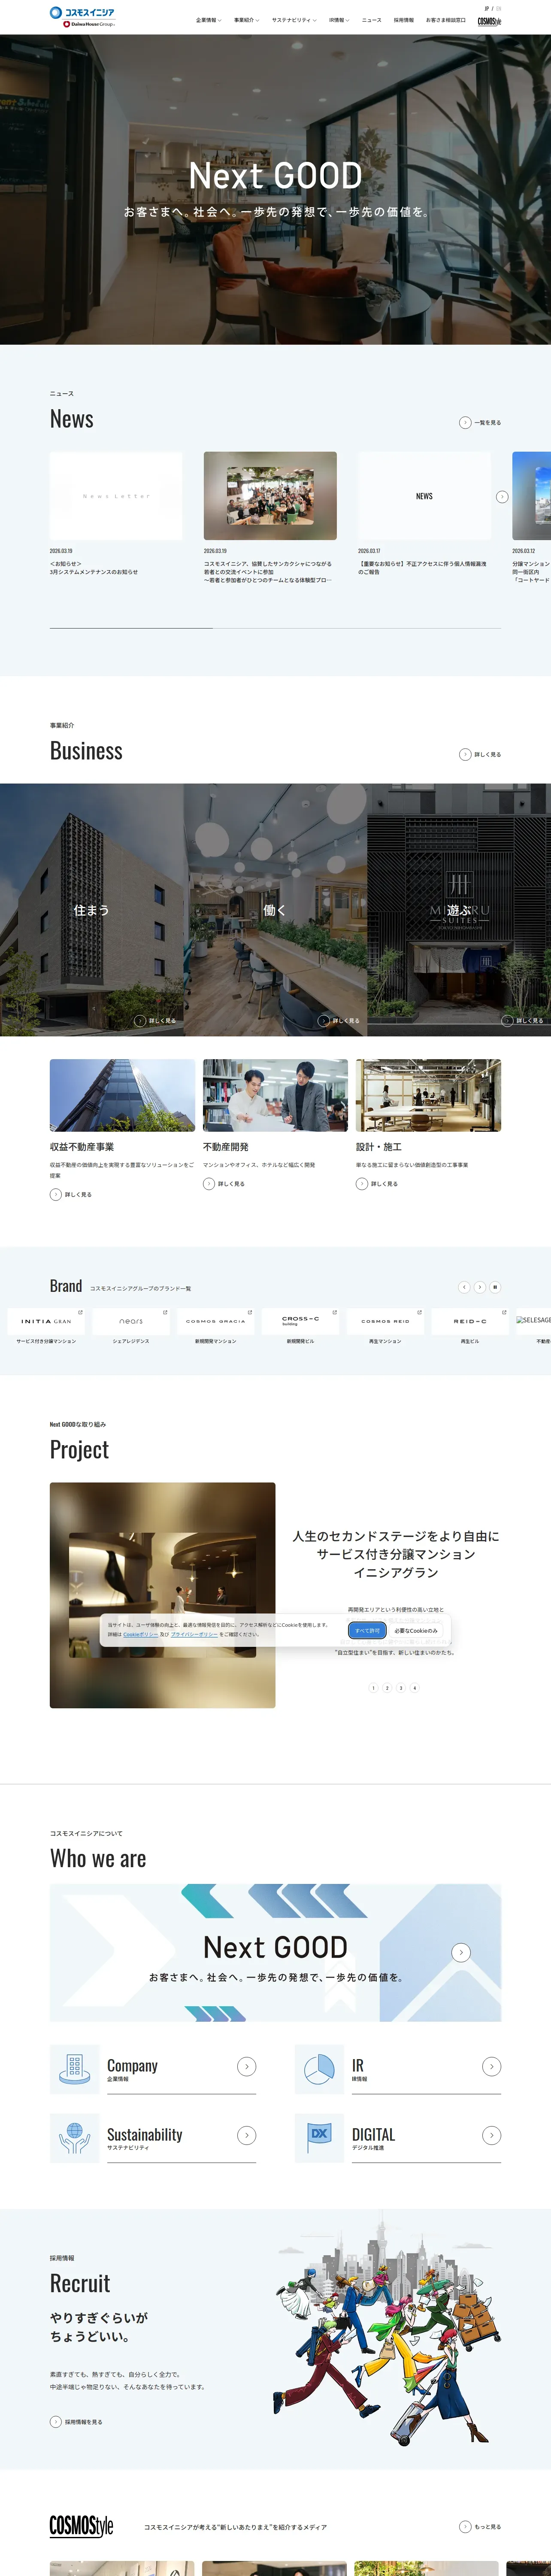Click the 詳しく見る arrow on 住まう panel
The height and width of the screenshot is (2576, 551).
coord(140,1021)
